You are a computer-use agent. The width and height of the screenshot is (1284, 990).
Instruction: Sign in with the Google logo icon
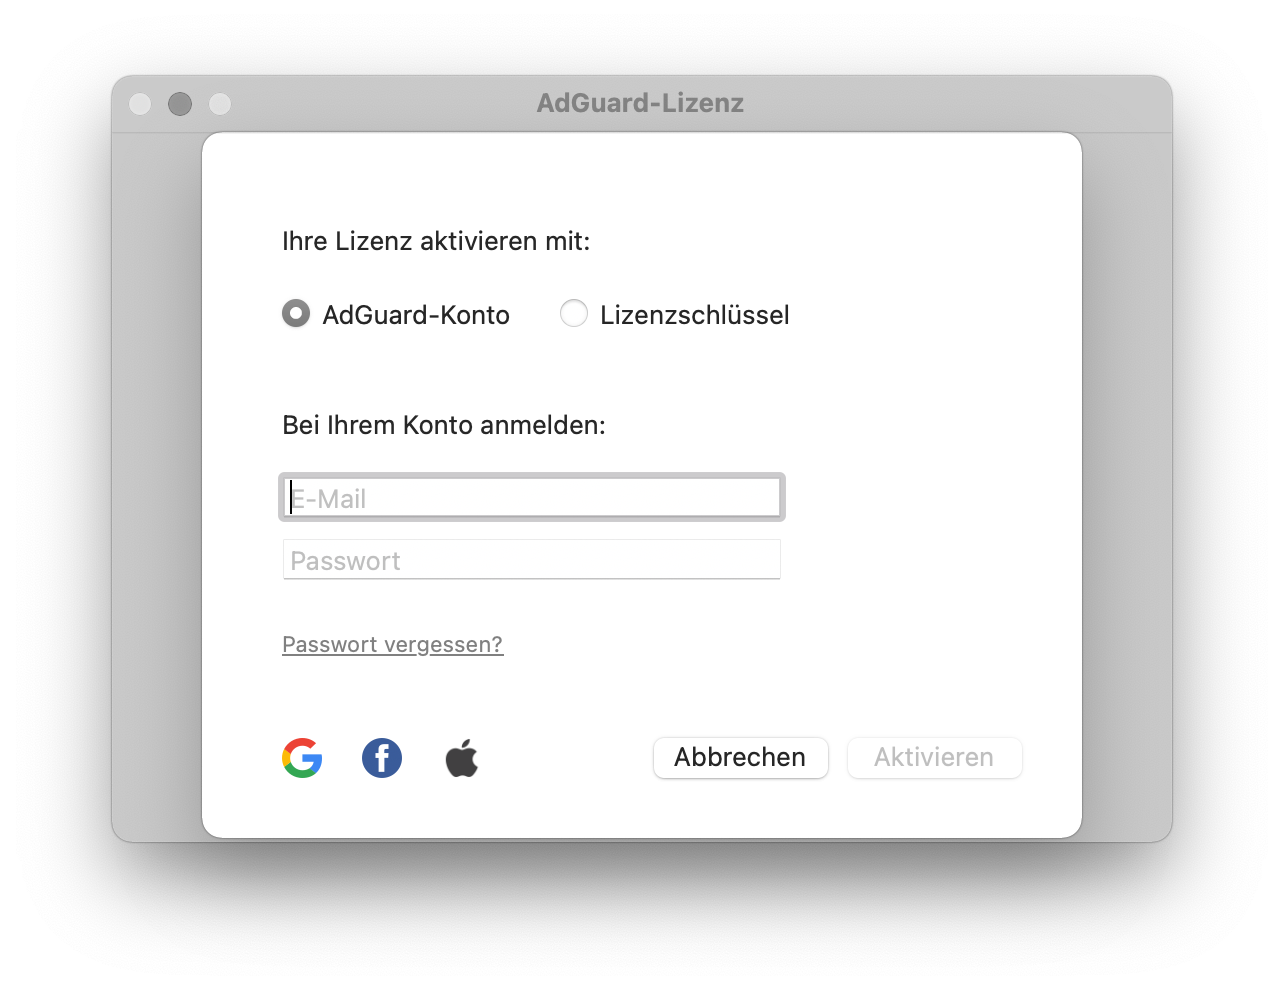[x=302, y=758]
